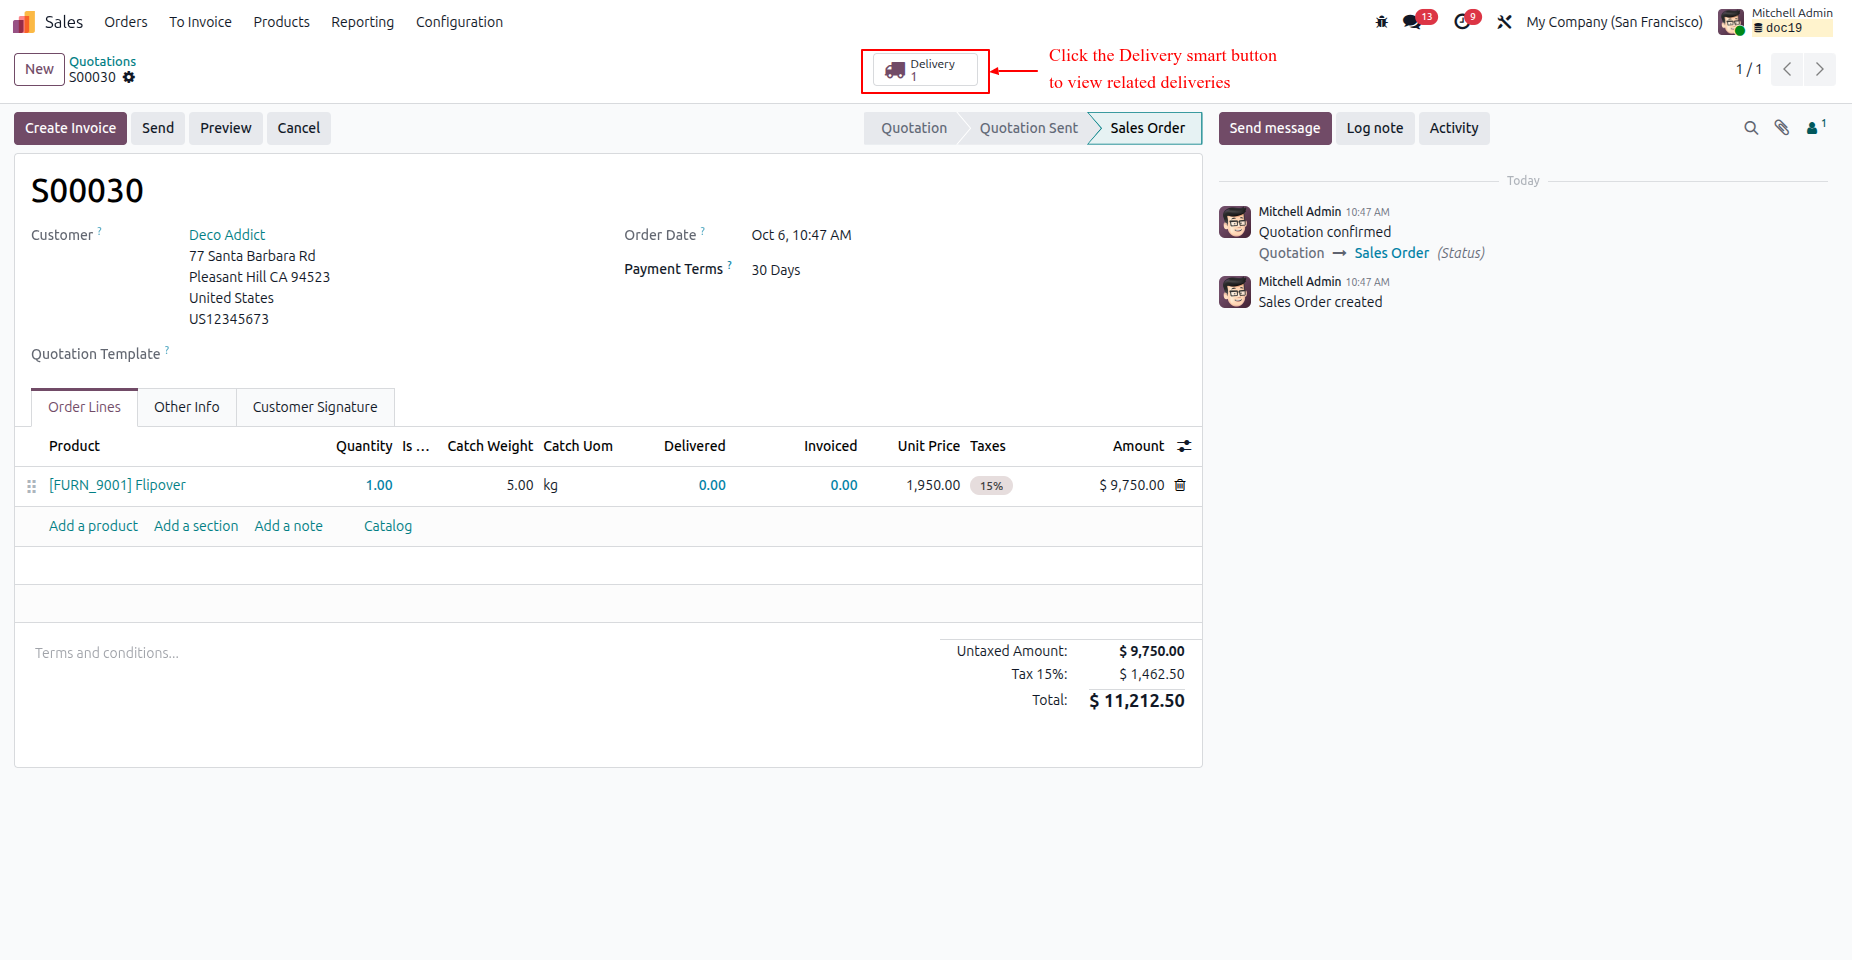
Task: Search messages with the magnifier icon
Action: tap(1751, 128)
